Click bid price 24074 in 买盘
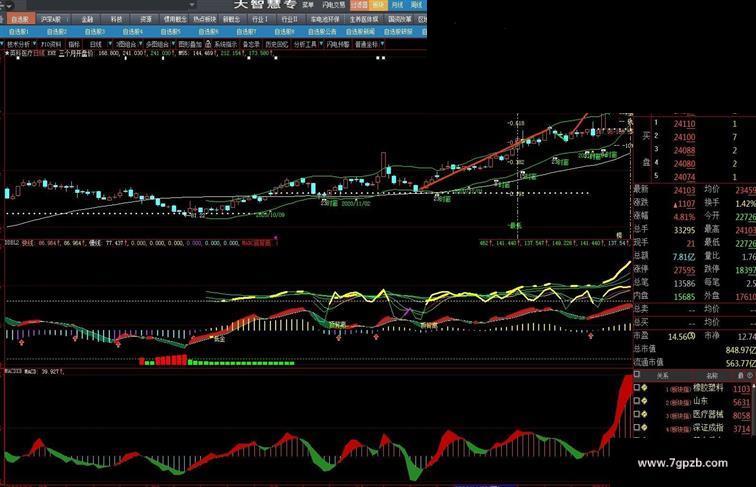Viewport: 756px width, 487px height. (x=685, y=177)
